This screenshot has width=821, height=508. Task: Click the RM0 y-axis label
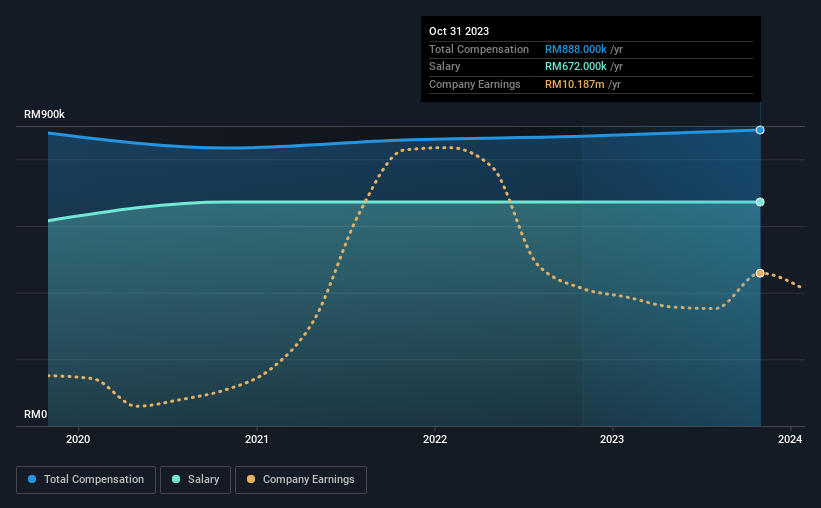point(36,414)
